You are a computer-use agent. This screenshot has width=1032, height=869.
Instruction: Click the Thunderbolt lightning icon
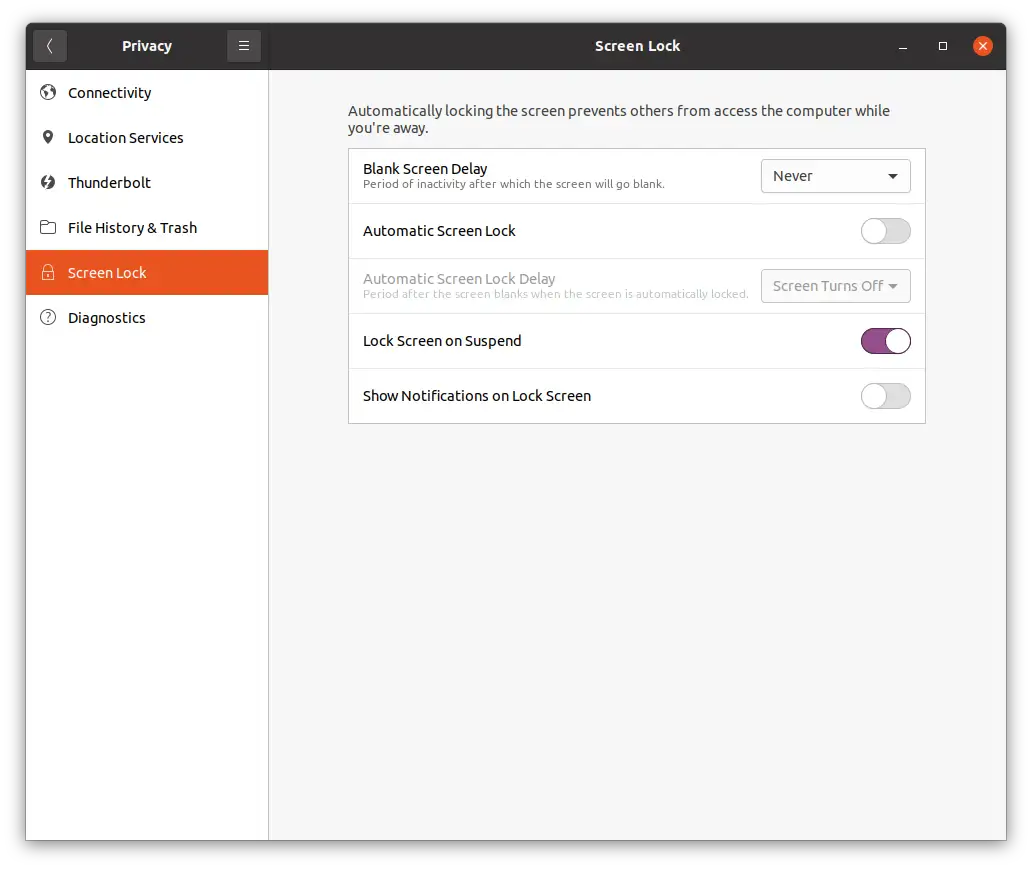click(48, 182)
